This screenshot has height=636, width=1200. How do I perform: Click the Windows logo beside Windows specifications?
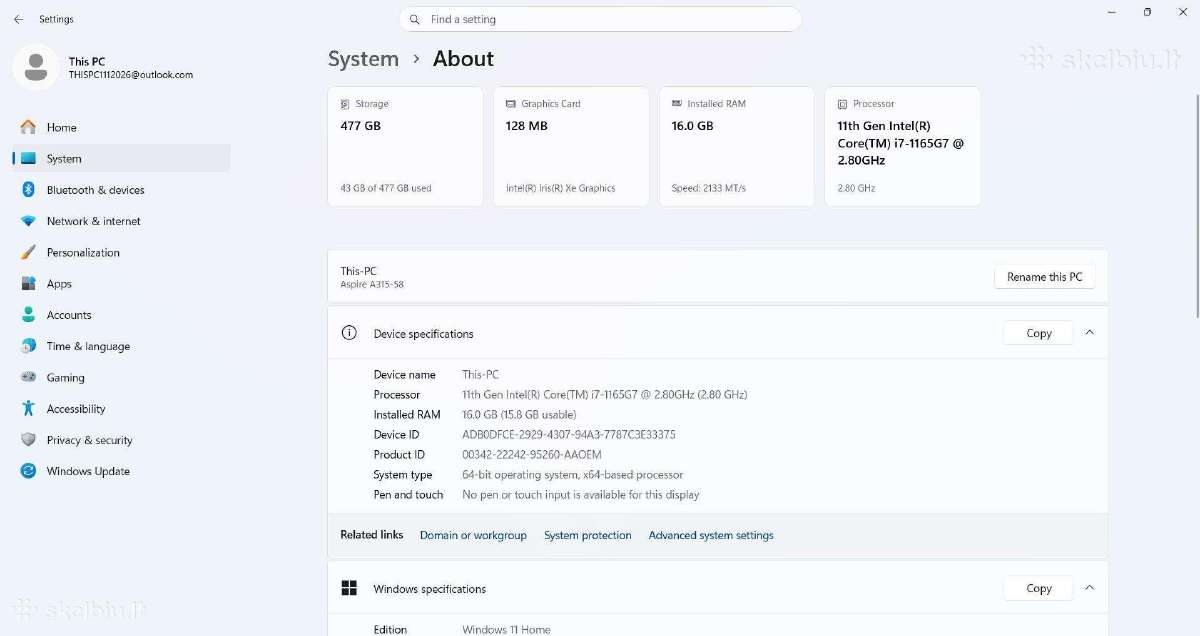coord(349,588)
